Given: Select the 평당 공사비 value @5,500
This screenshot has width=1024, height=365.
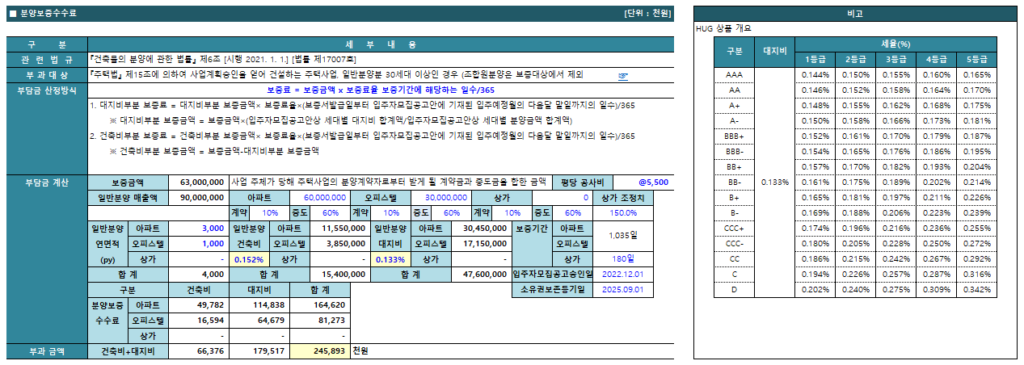Looking at the screenshot, I should point(643,182).
